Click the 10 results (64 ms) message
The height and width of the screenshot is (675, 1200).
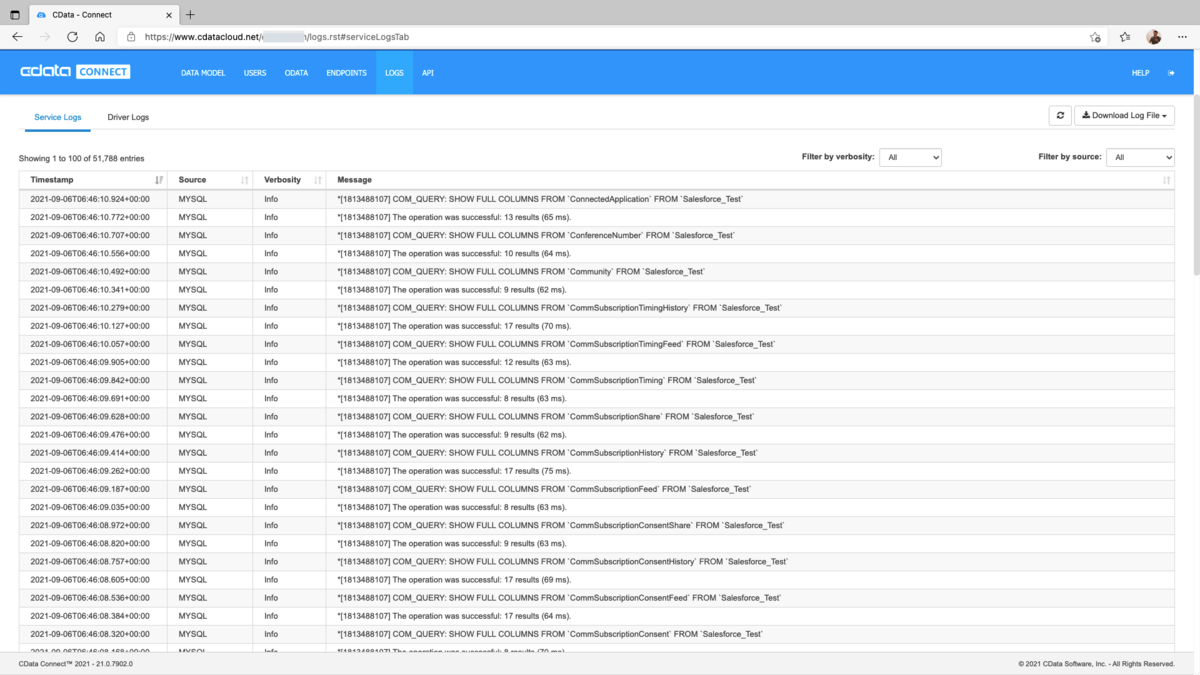[x=453, y=253]
